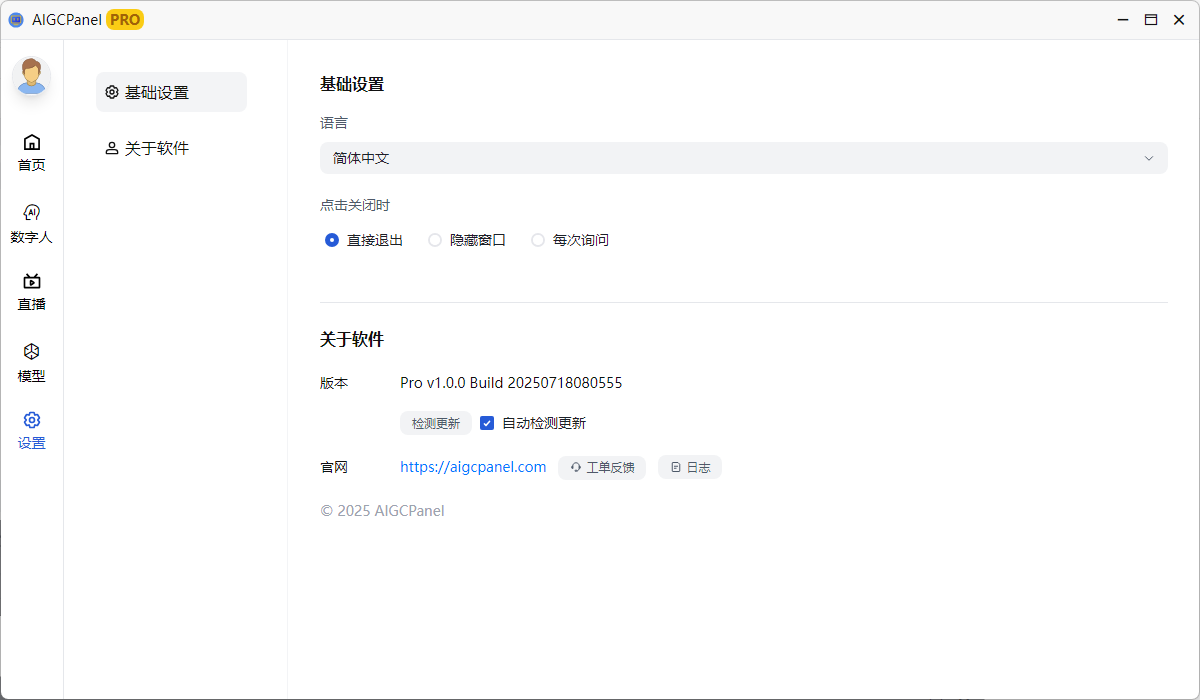Click the AIGCPanel logo in title bar
The width and height of the screenshot is (1200, 700).
tap(16, 19)
